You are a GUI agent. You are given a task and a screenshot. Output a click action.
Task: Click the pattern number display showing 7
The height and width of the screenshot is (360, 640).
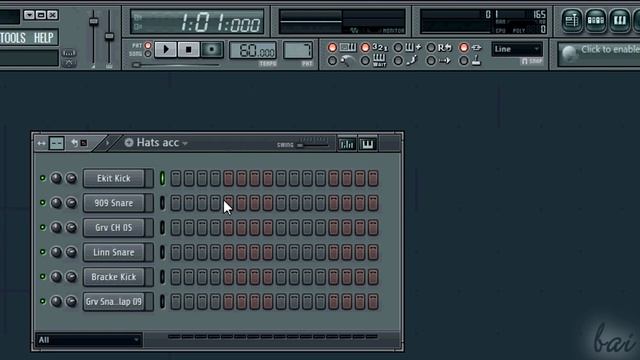click(x=298, y=51)
